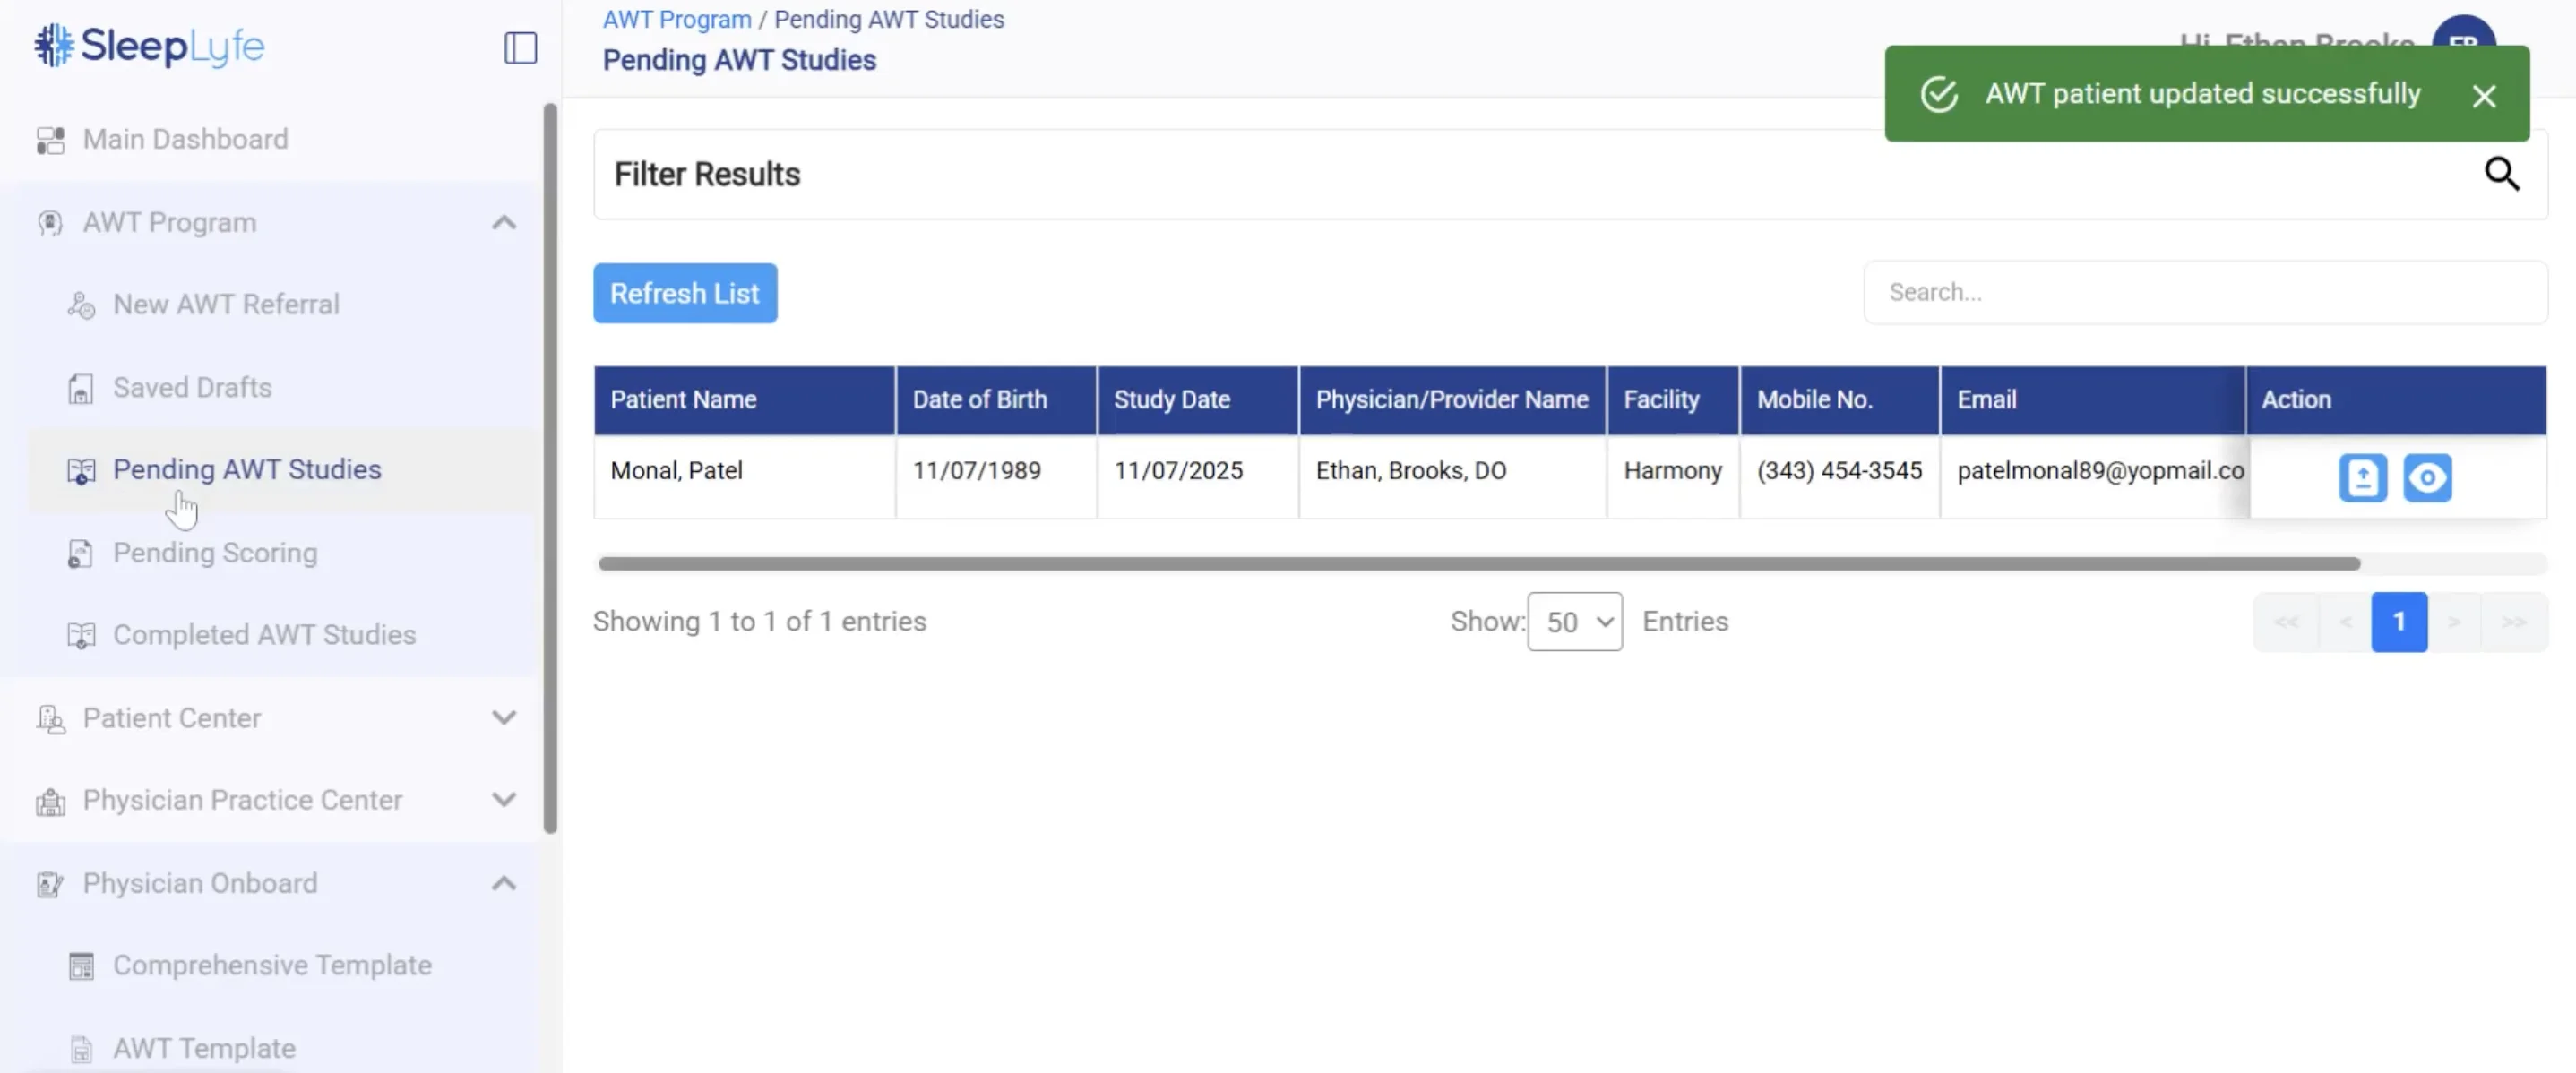Click the AWT Program breadcrumb link
The height and width of the screenshot is (1073, 2576).
click(676, 19)
